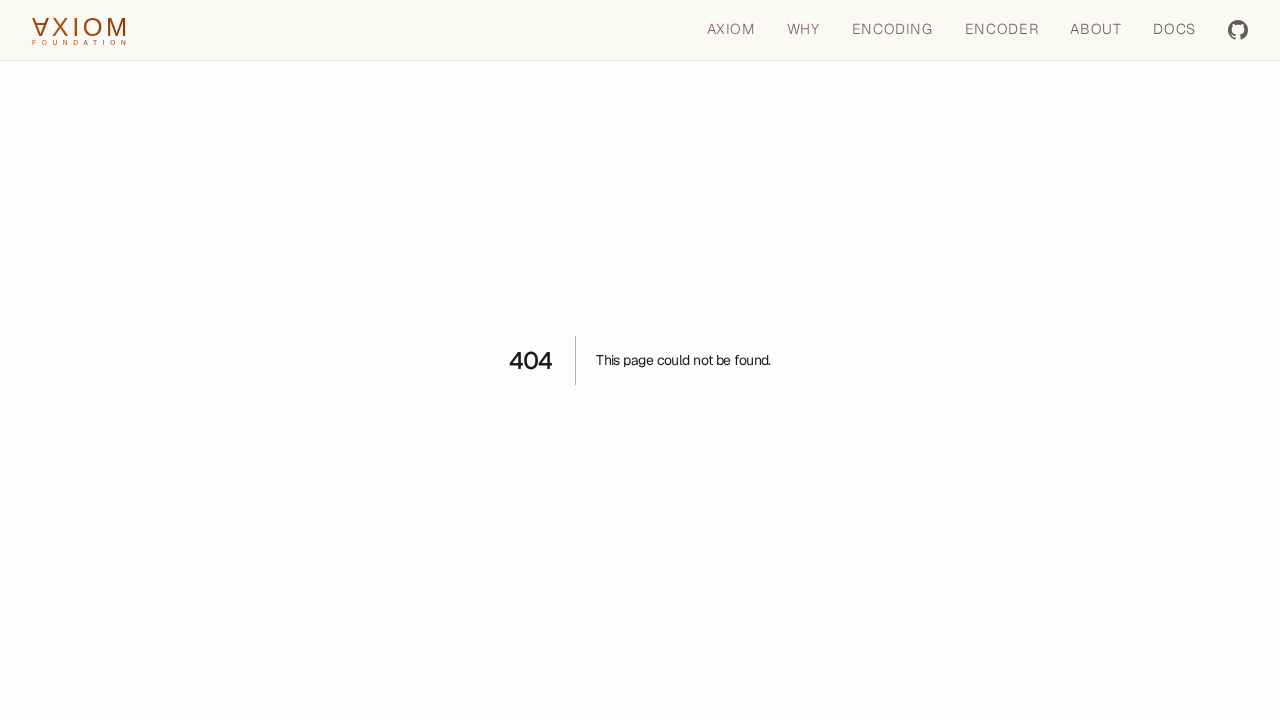The image size is (1280, 720).
Task: Open the GitHub repository icon
Action: [x=1238, y=30]
